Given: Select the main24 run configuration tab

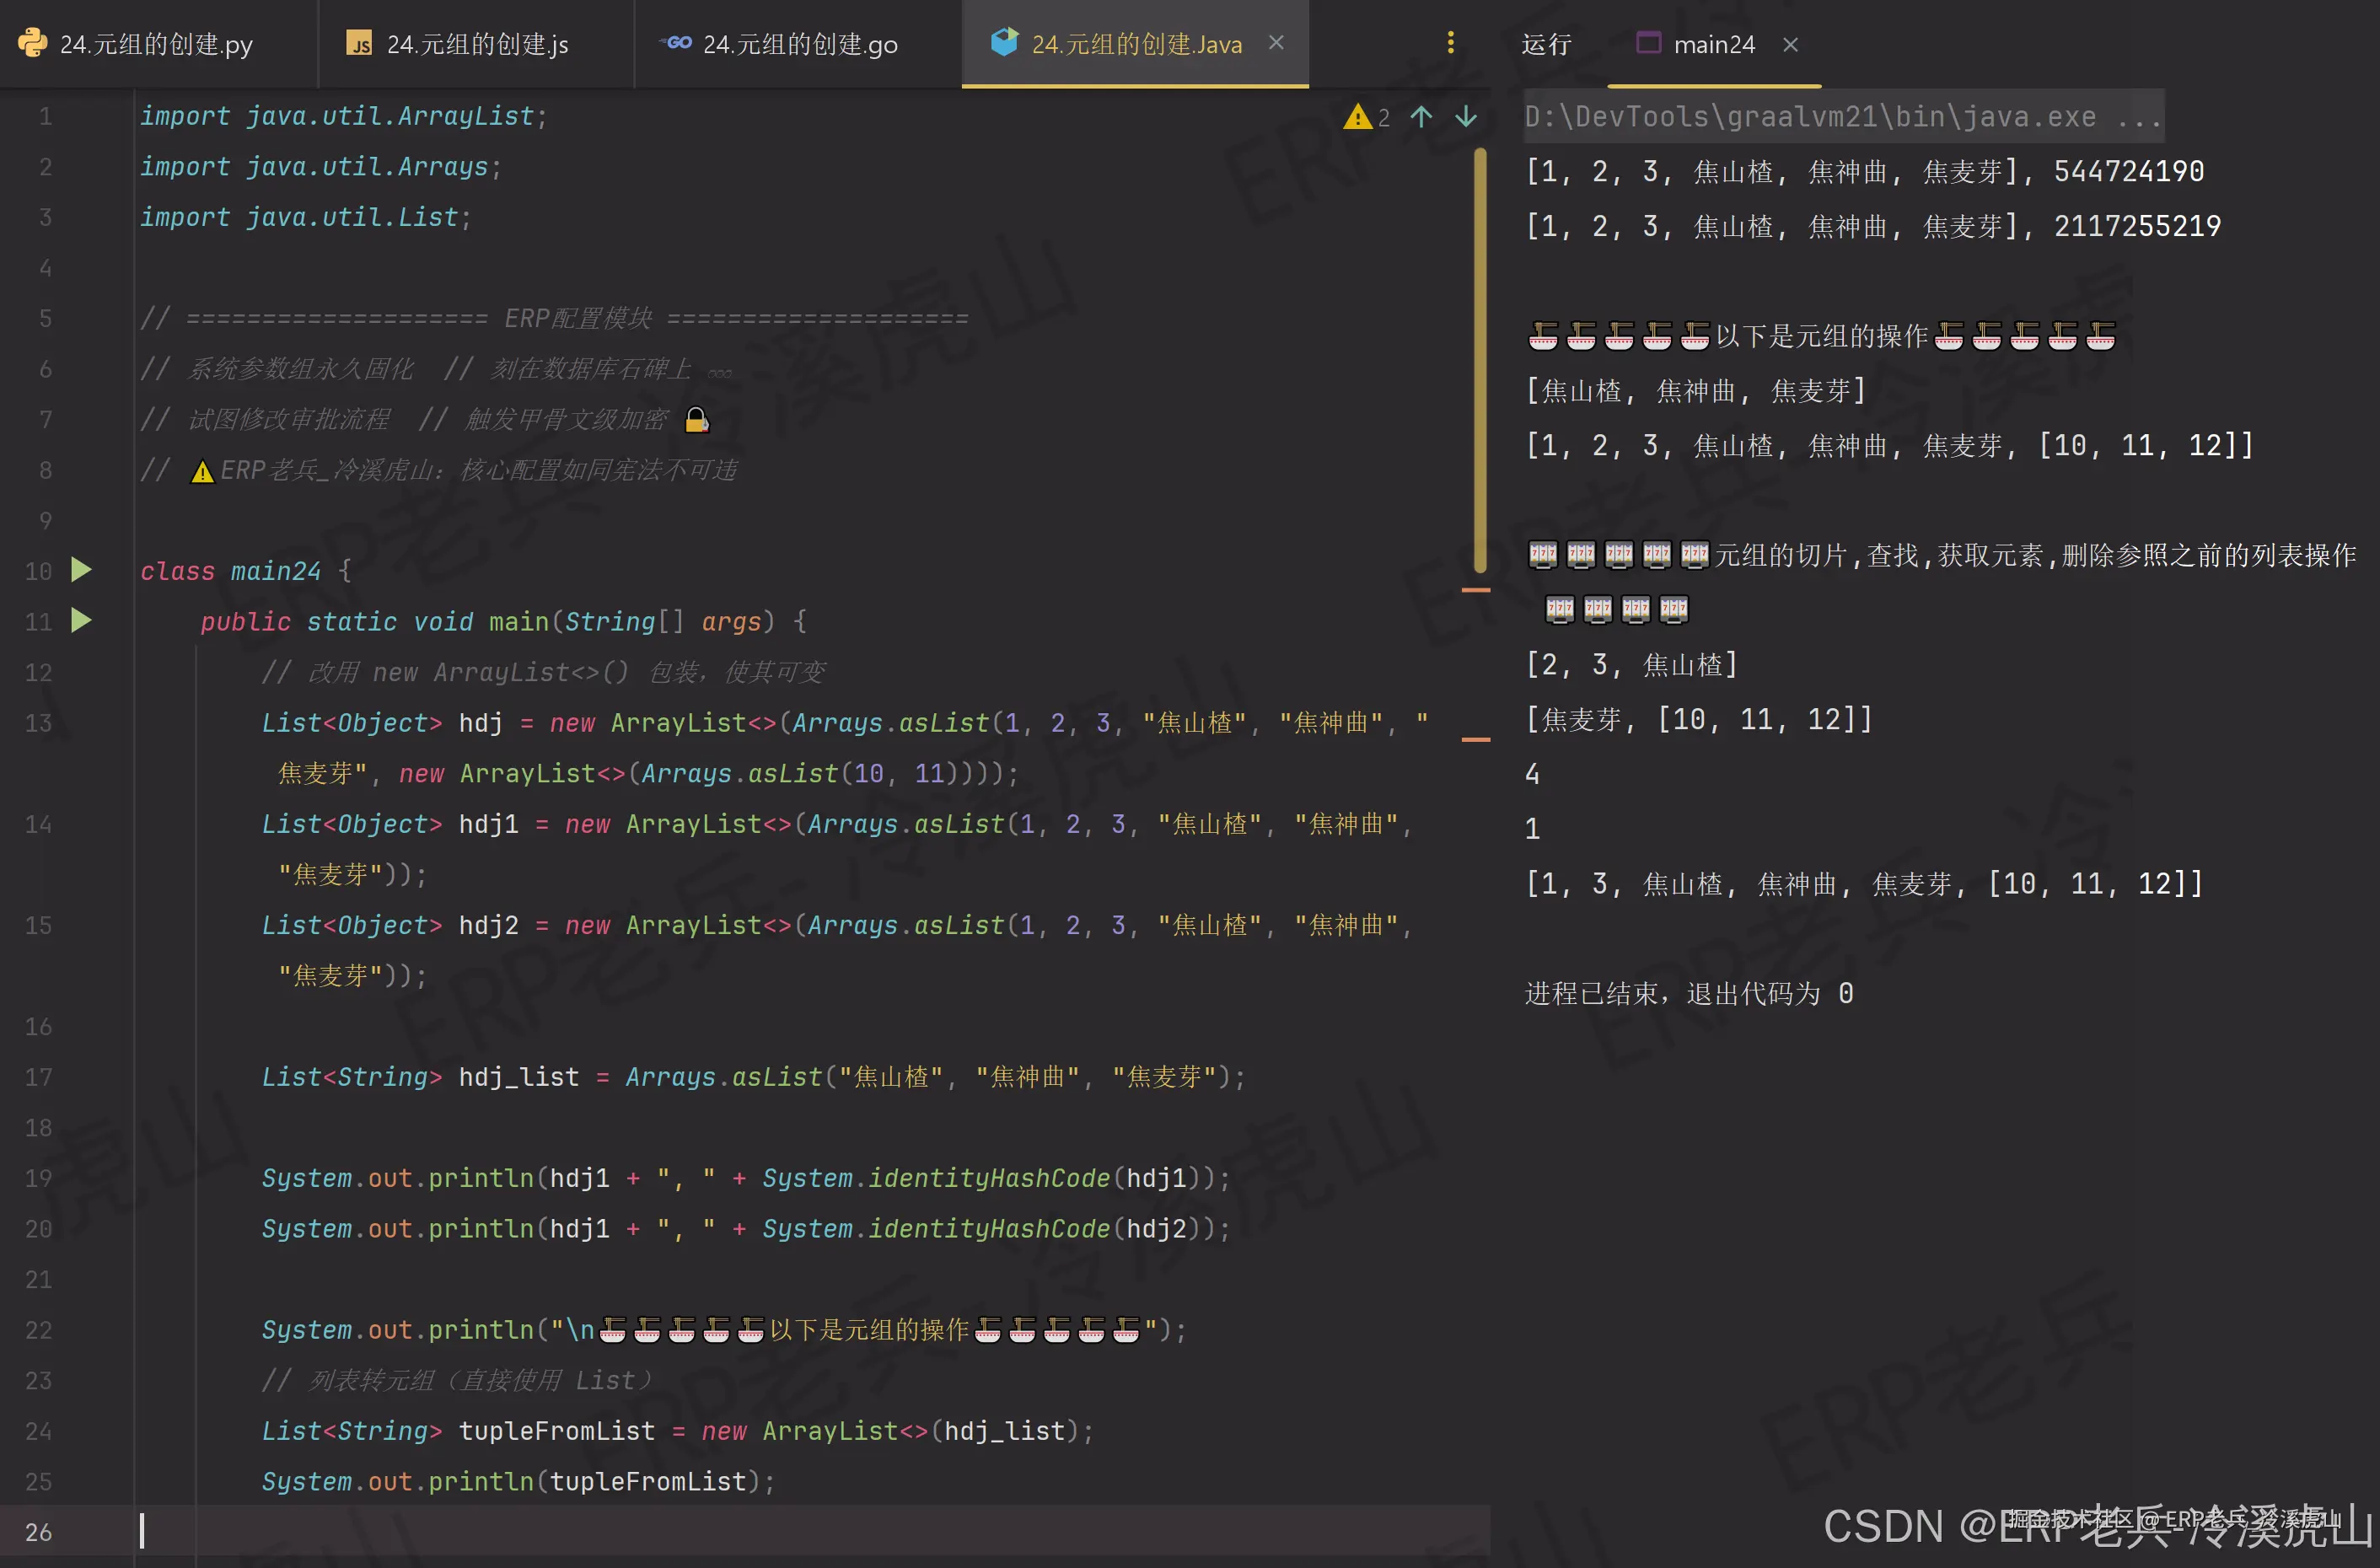Looking at the screenshot, I should coord(1713,45).
